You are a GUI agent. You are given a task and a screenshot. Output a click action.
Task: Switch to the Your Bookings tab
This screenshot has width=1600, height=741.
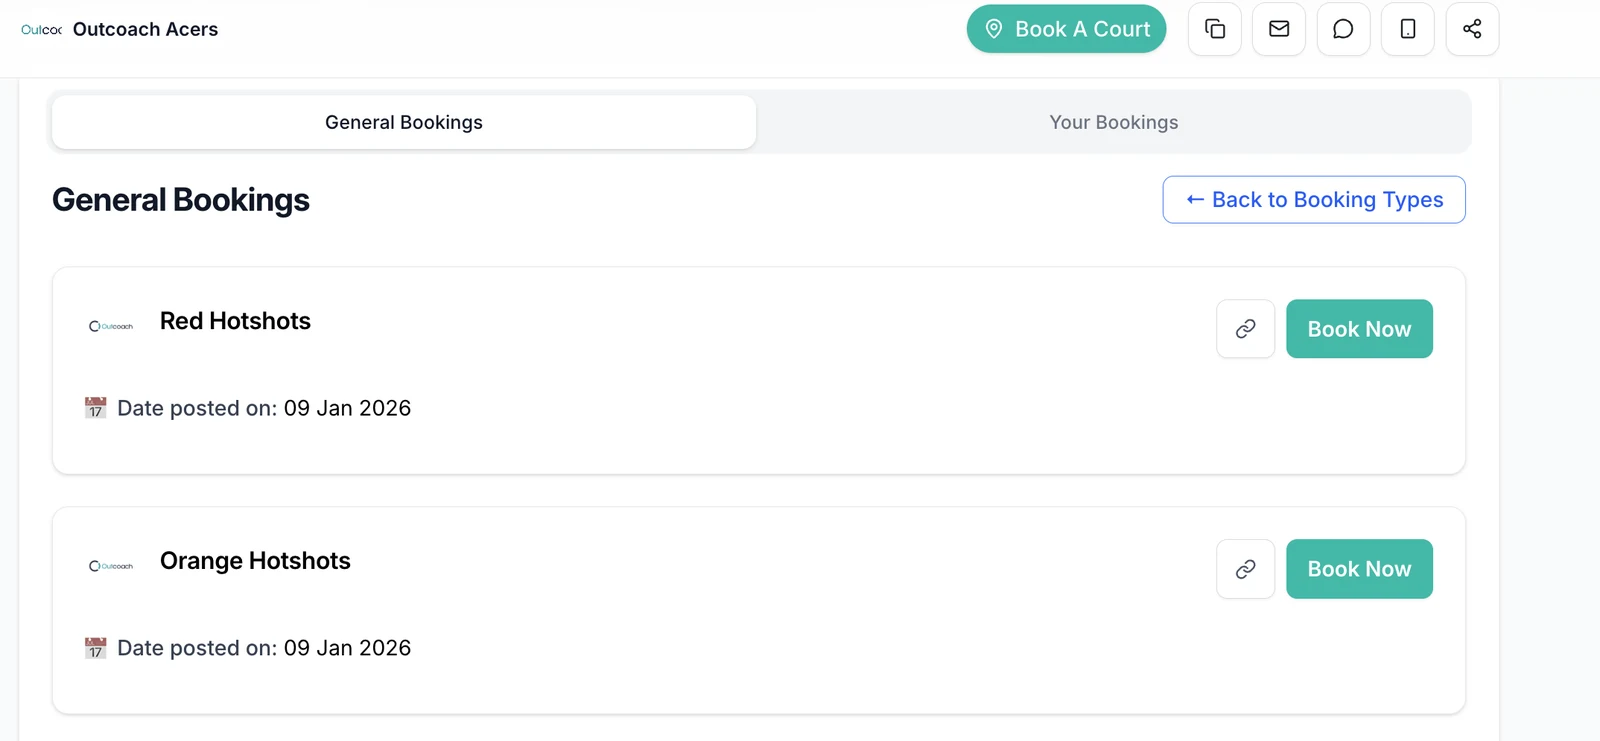1113,122
